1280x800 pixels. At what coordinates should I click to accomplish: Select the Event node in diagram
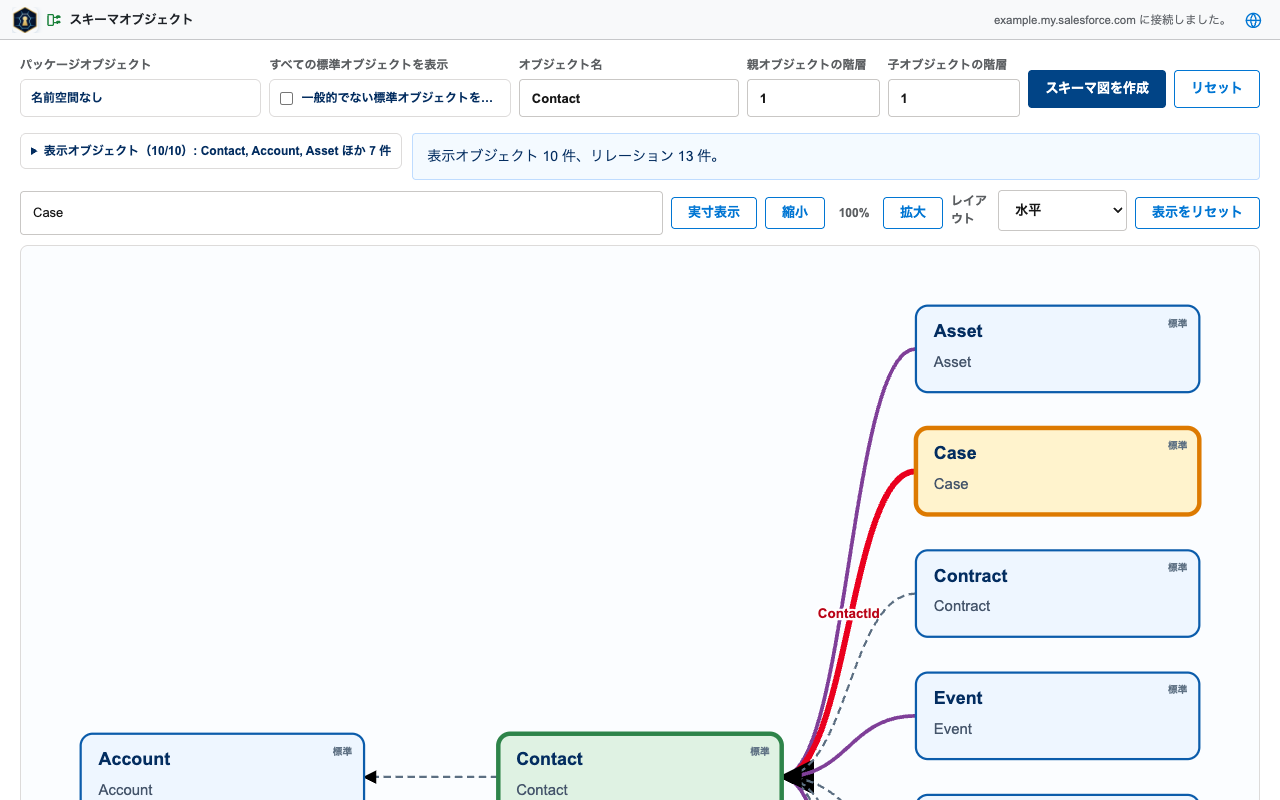[1057, 716]
